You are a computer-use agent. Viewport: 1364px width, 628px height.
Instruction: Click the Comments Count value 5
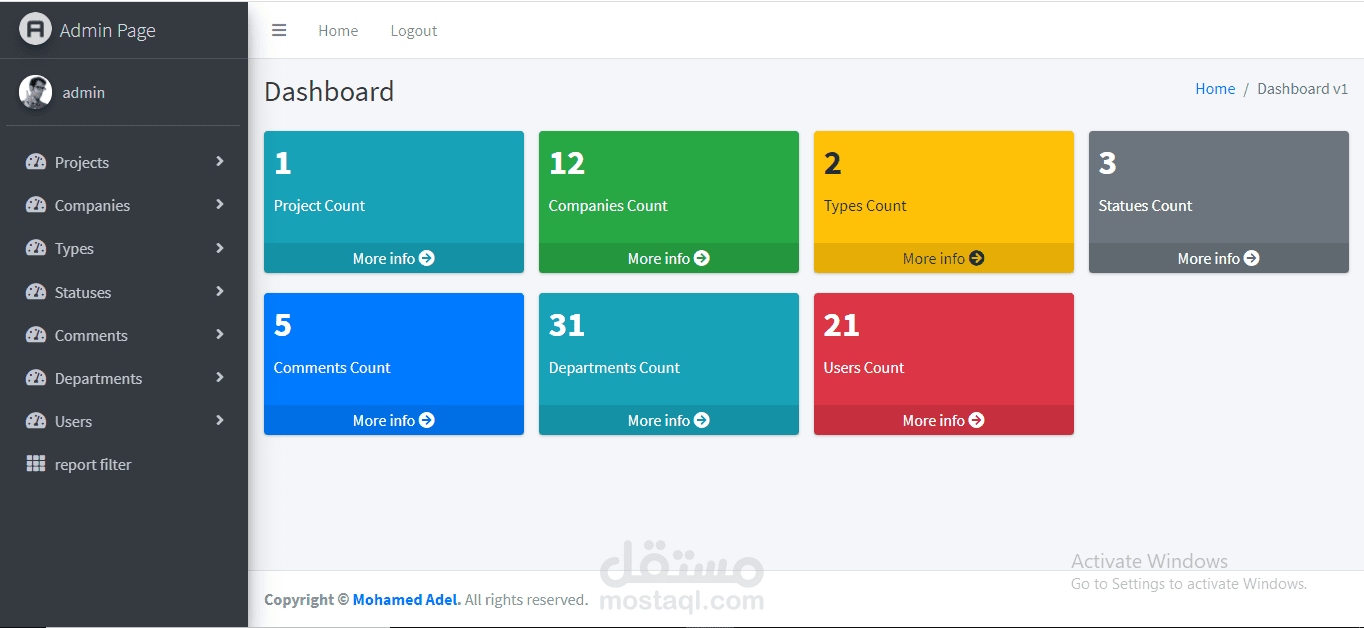[283, 325]
